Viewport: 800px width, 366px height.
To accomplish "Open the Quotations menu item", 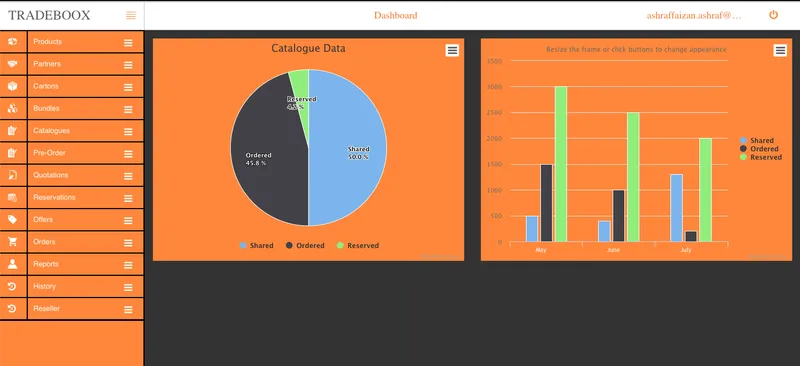I will click(51, 175).
